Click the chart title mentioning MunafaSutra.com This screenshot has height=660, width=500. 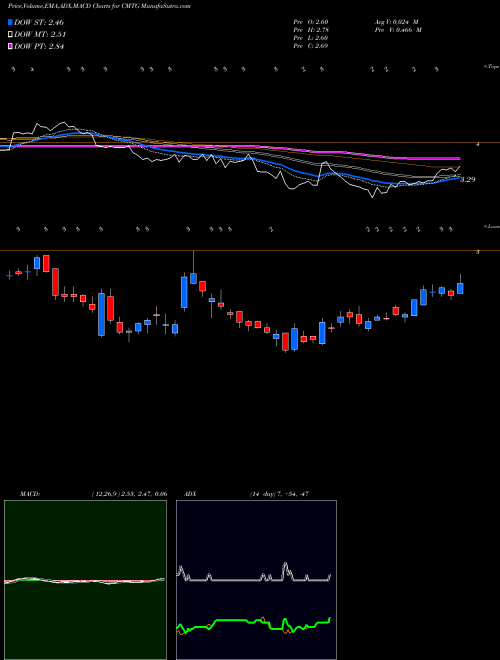point(99,6)
